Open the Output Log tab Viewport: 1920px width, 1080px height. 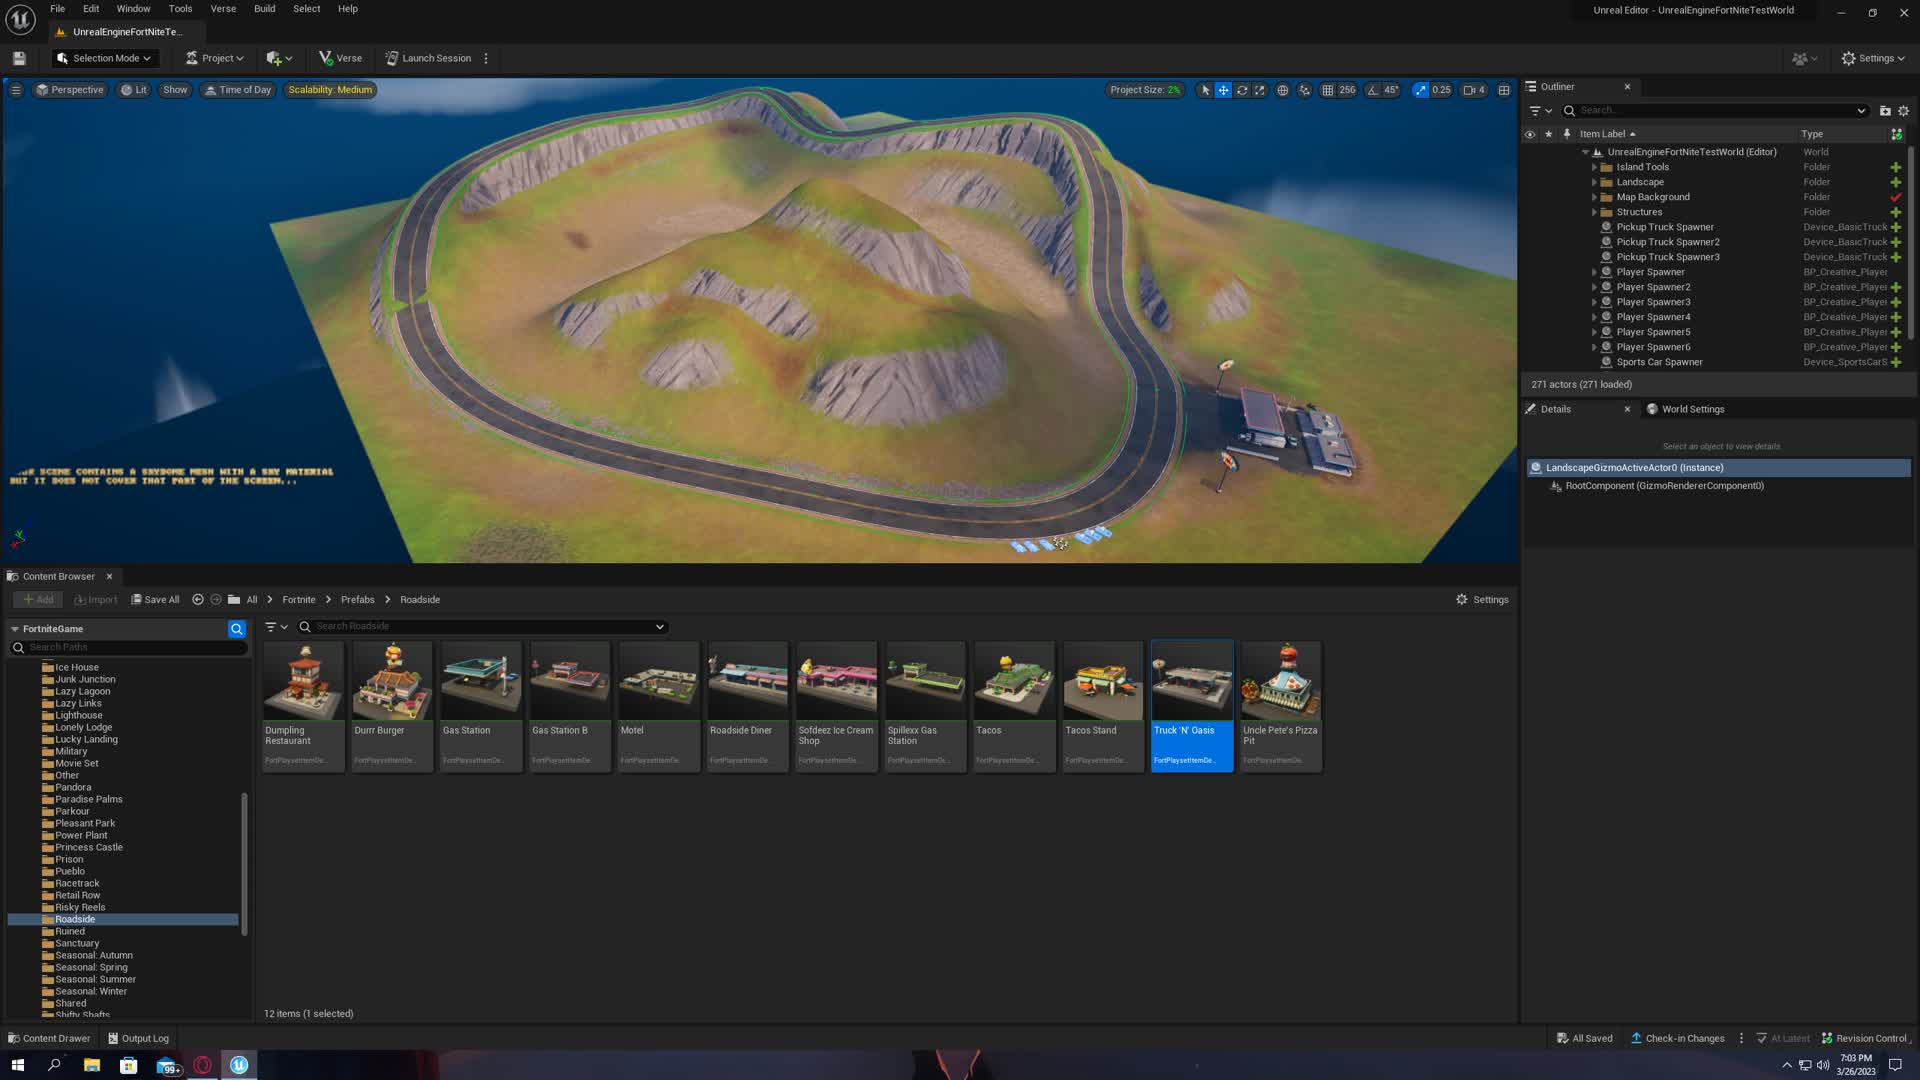click(x=138, y=1038)
